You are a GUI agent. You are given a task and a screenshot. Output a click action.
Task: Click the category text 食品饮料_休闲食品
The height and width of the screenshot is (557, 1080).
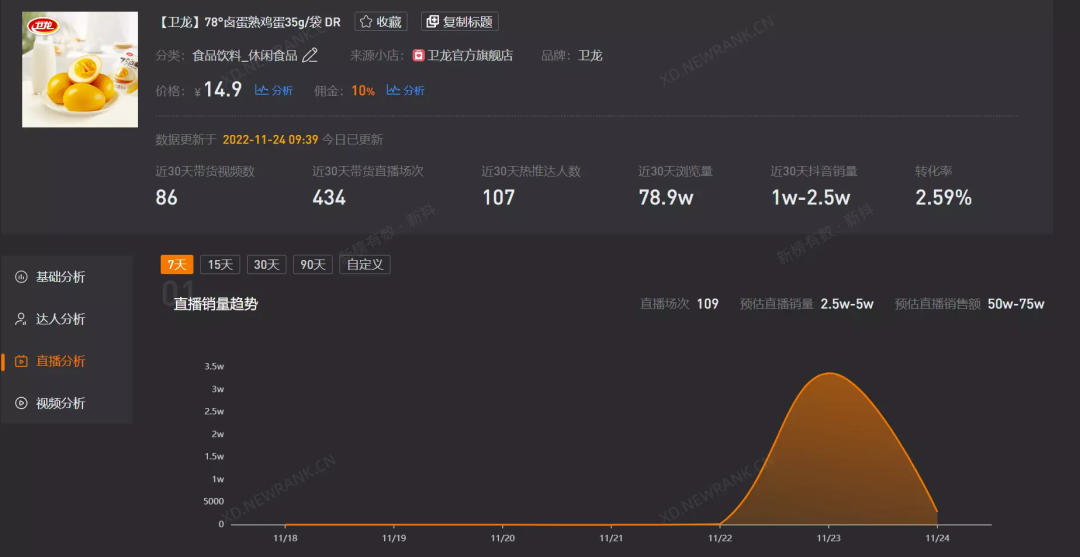(x=245, y=56)
